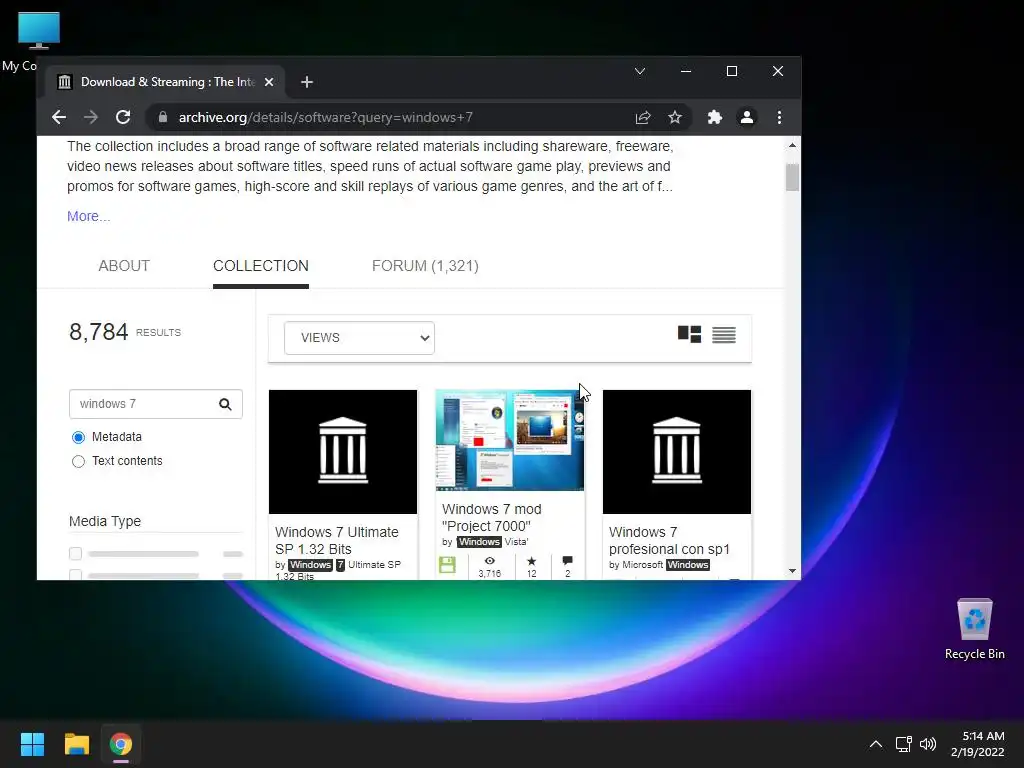
Task: Switch to list view layout
Action: pyautogui.click(x=724, y=334)
